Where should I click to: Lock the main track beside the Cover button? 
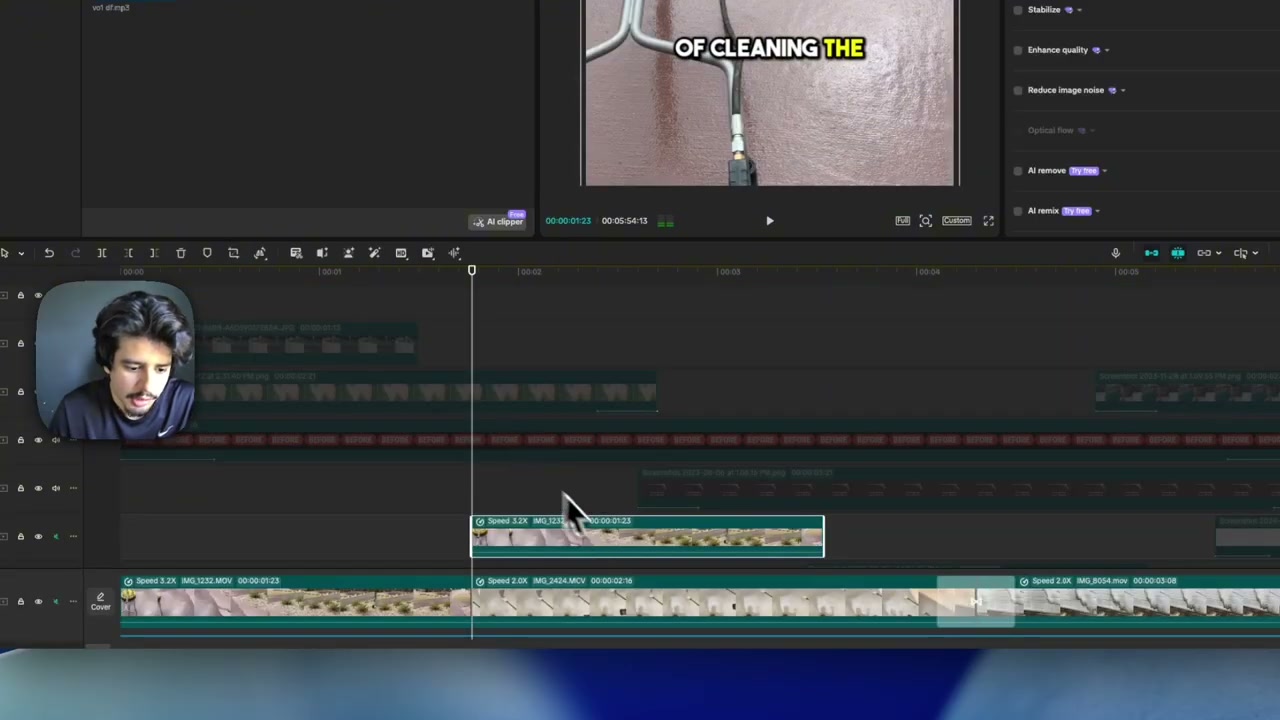click(x=20, y=601)
